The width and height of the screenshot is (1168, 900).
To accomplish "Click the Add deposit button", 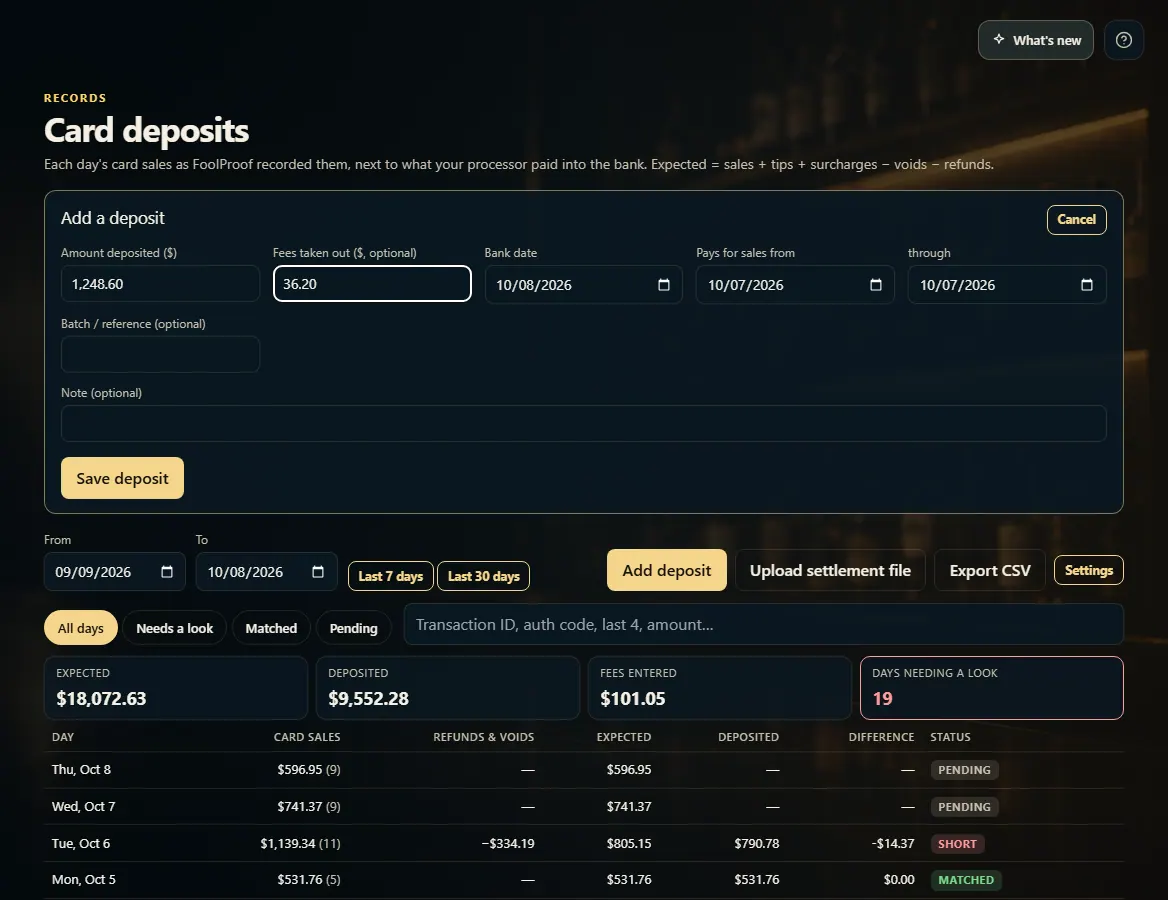I will click(x=667, y=570).
